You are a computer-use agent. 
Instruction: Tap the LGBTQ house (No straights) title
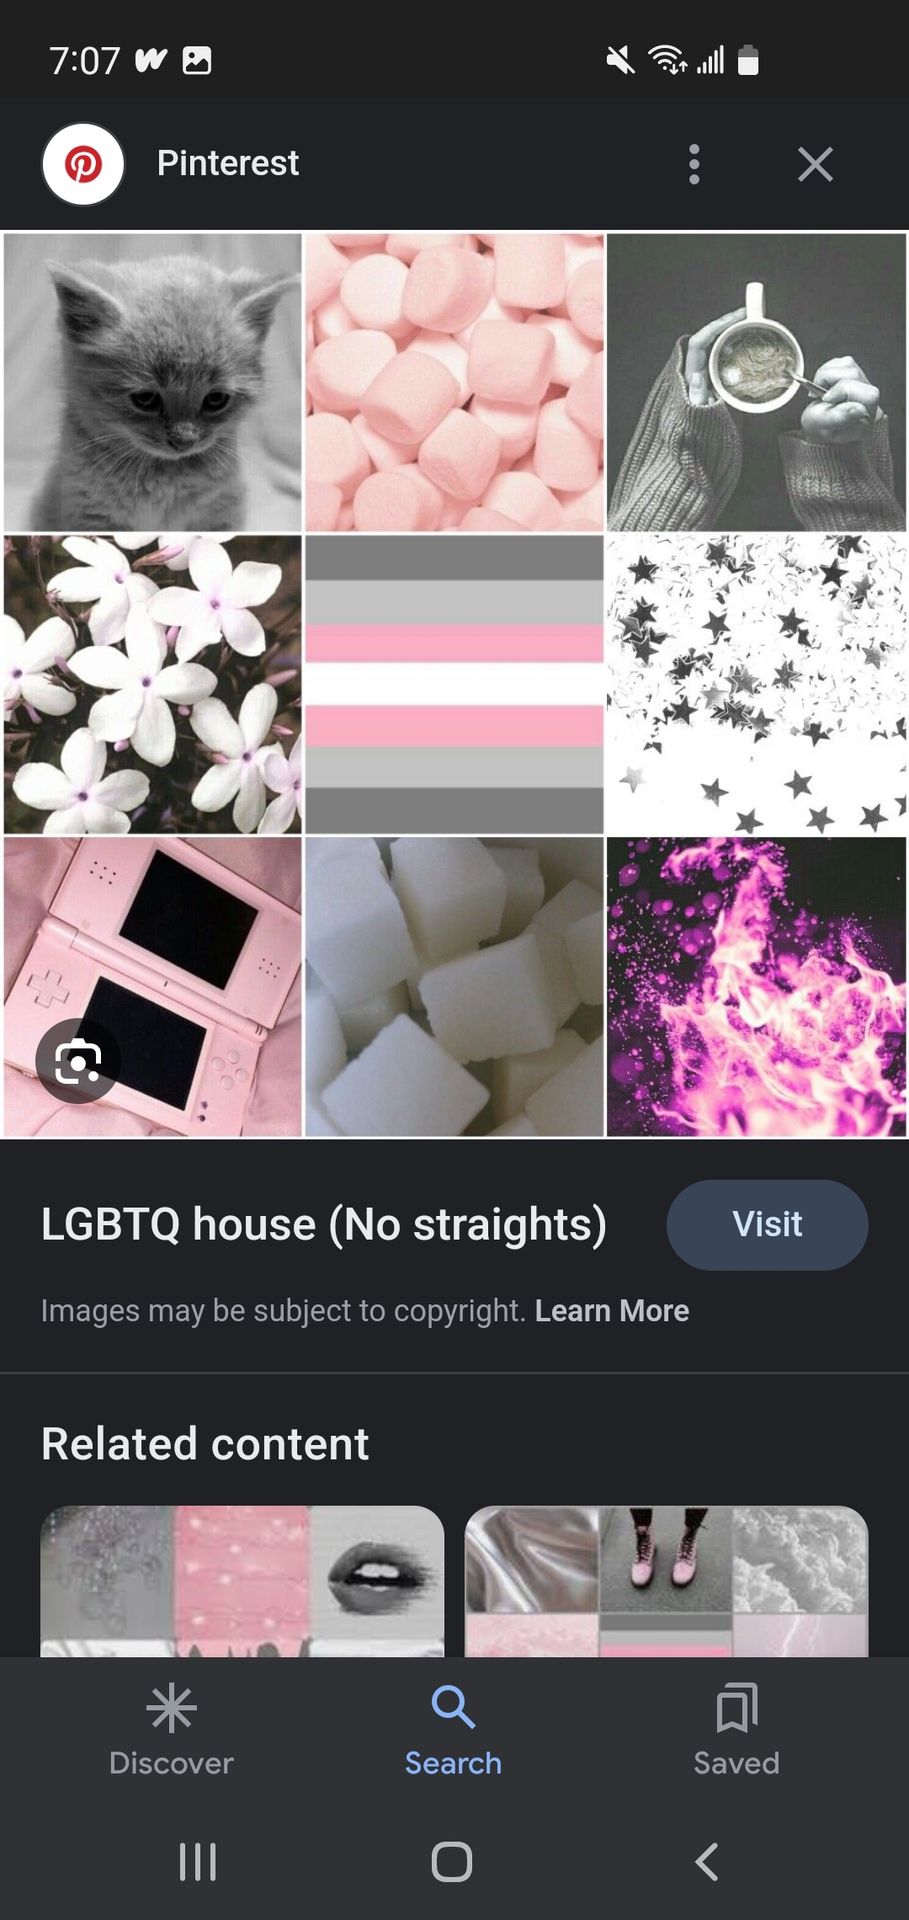point(324,1225)
